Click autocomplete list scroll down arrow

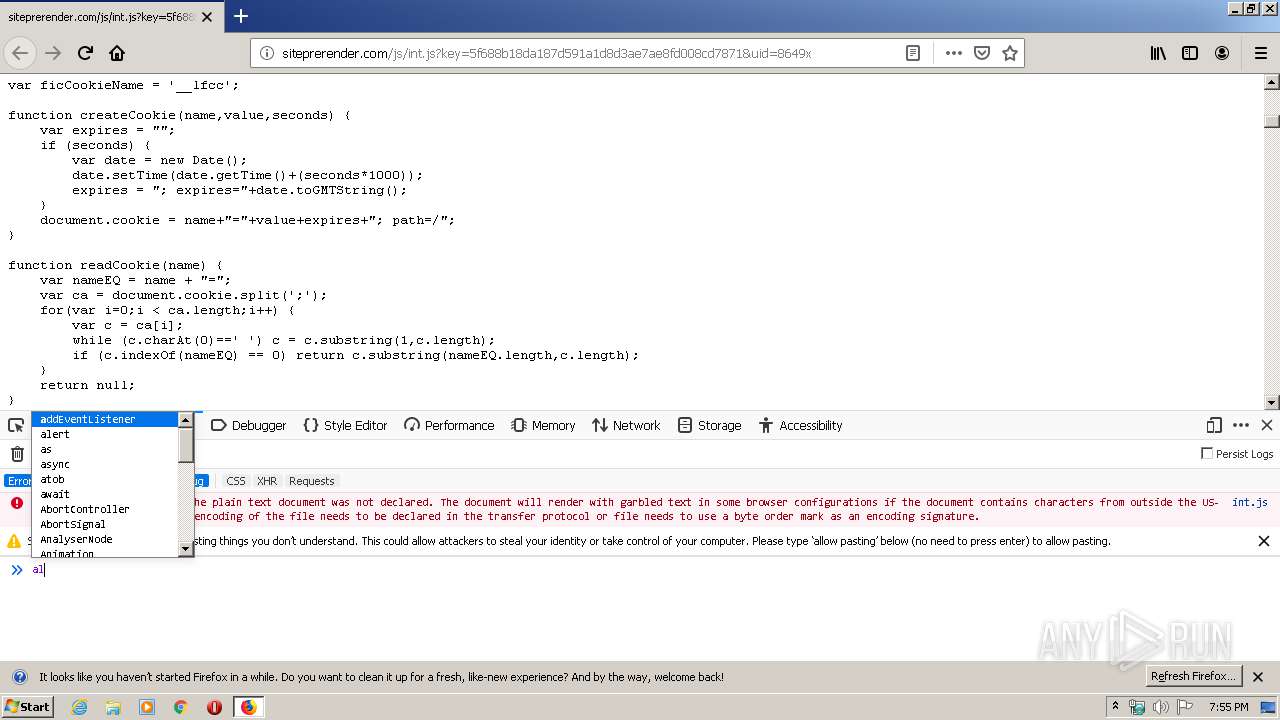click(x=185, y=548)
